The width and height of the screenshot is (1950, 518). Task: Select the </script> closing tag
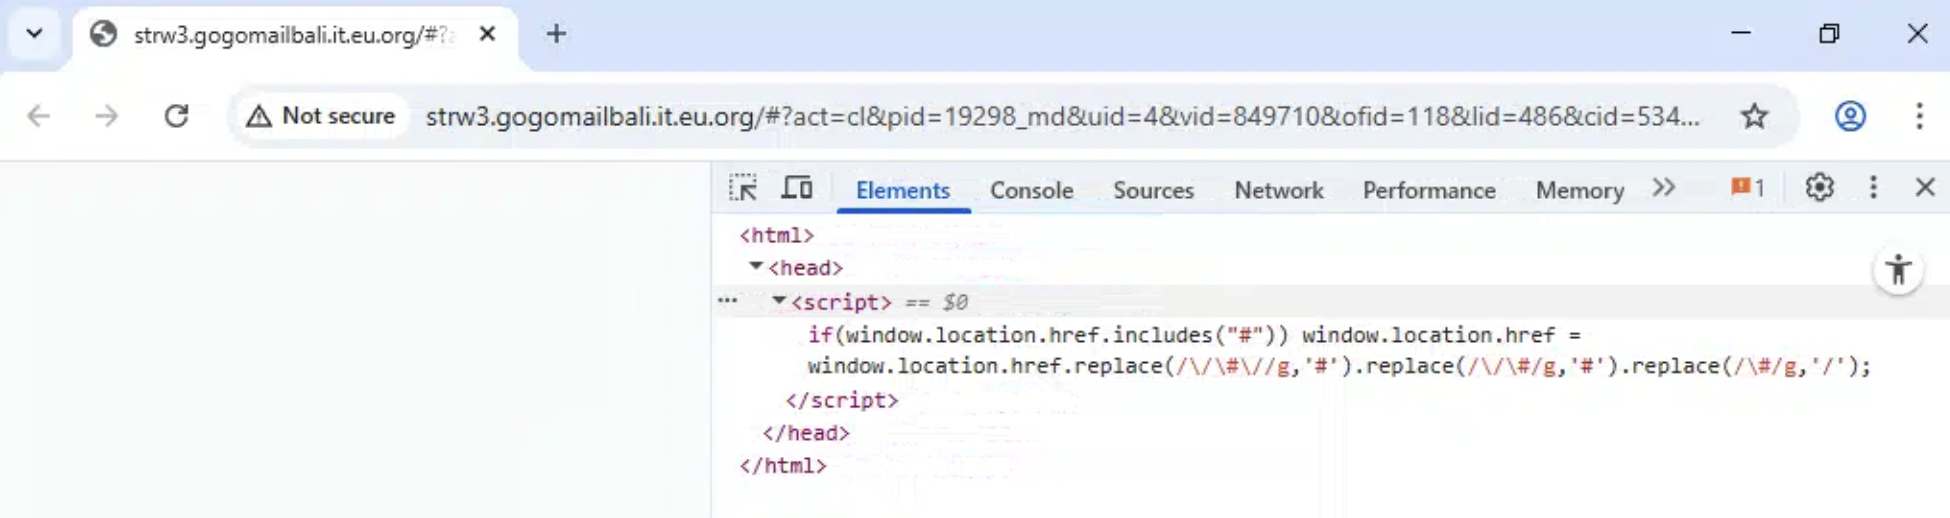pos(842,400)
